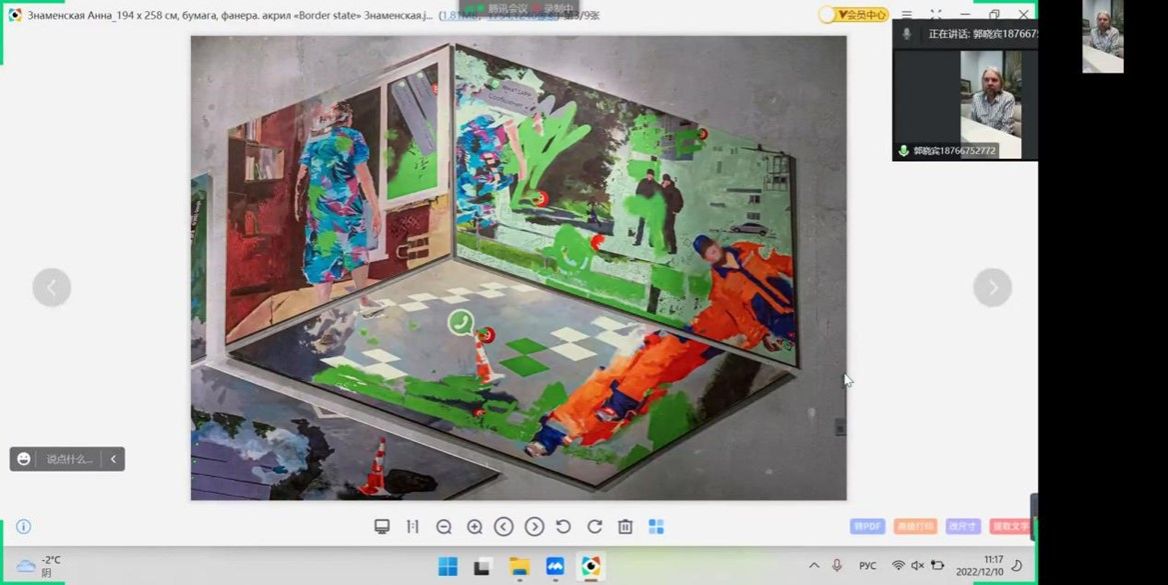Viewport: 1168px width, 585px height.
Task: Click the microphone icon beside 正在讲话
Action: [907, 34]
